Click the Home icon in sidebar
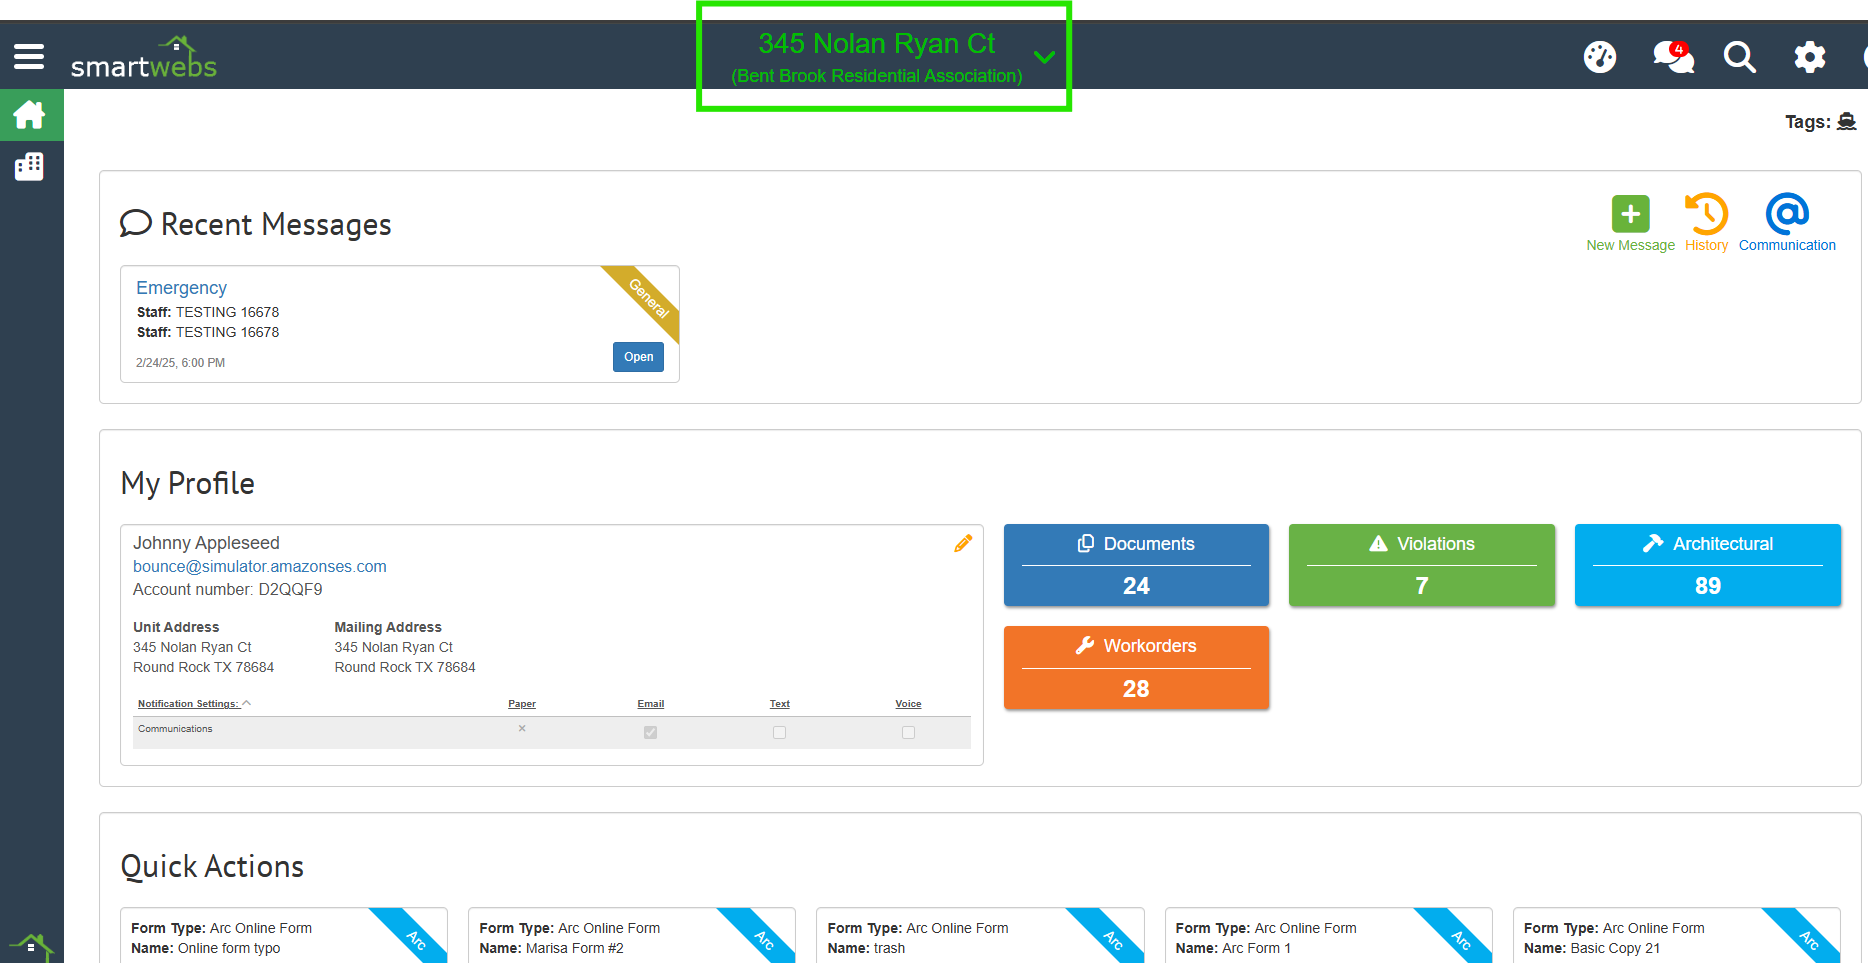Viewport: 1868px width, 963px height. [30, 116]
